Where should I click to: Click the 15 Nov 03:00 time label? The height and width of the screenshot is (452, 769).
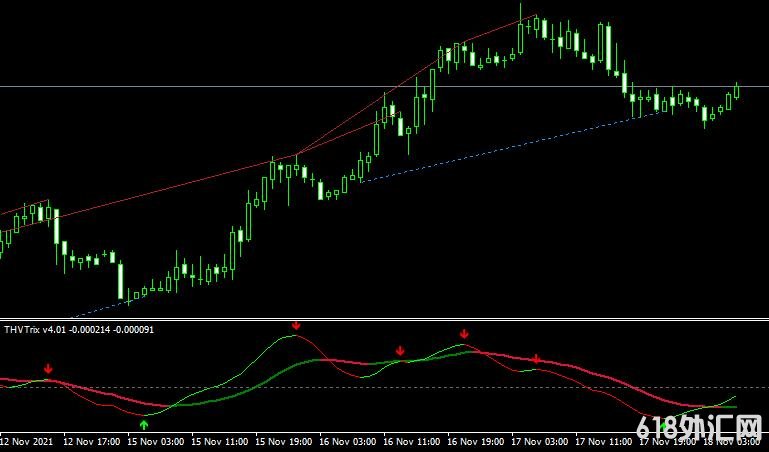[x=156, y=442]
